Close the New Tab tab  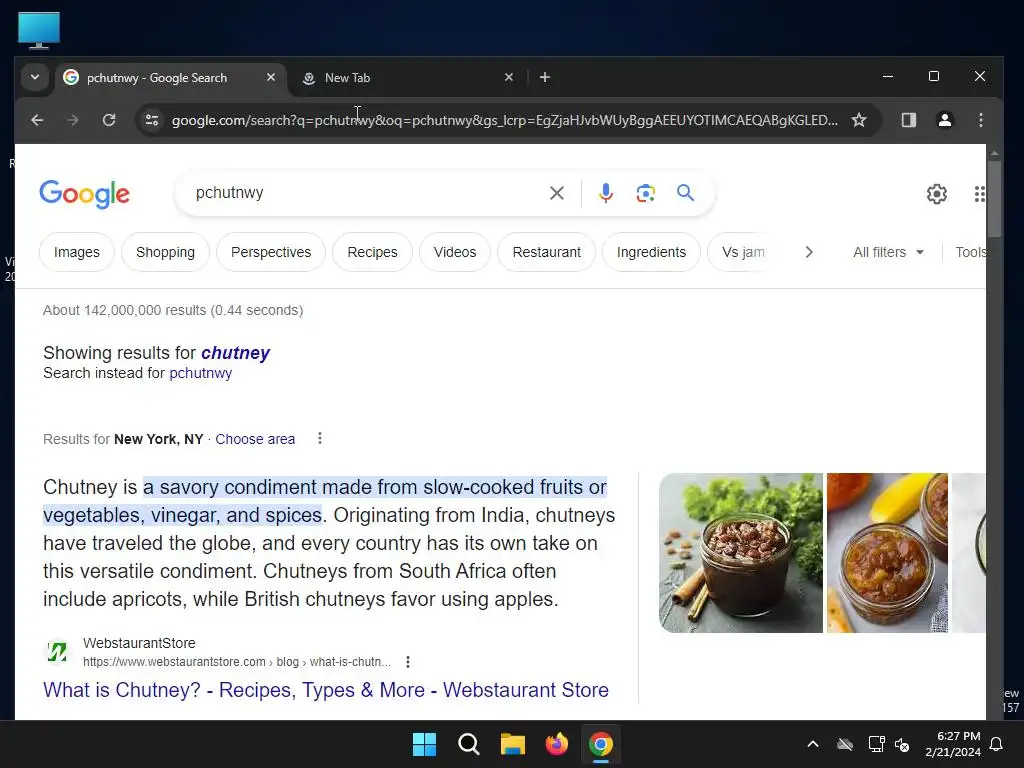click(x=509, y=78)
